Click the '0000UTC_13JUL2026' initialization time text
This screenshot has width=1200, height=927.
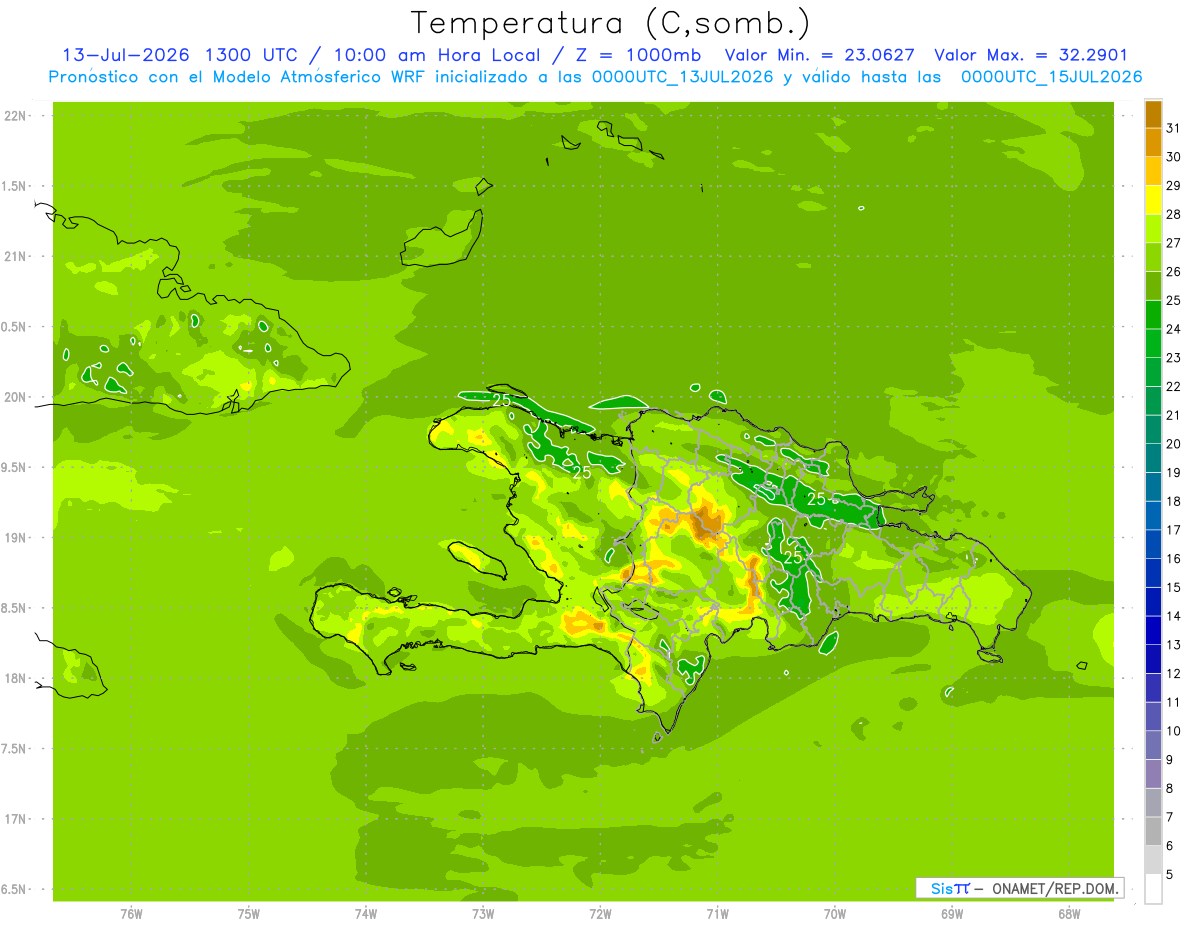click(x=682, y=77)
